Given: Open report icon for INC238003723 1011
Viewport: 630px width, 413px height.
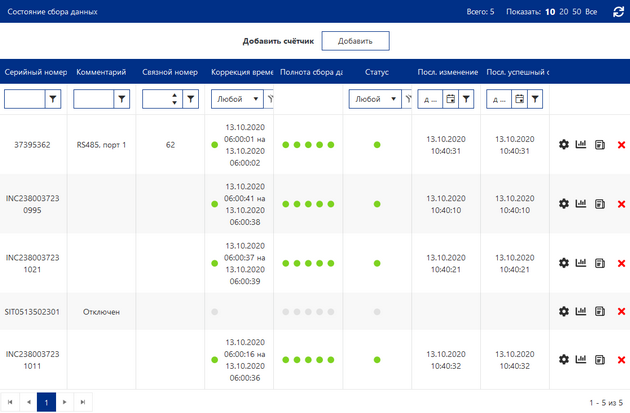Looking at the screenshot, I should (x=600, y=360).
